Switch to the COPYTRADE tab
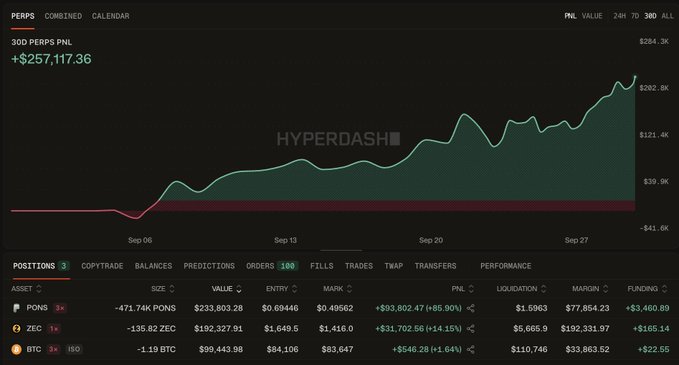 point(102,266)
